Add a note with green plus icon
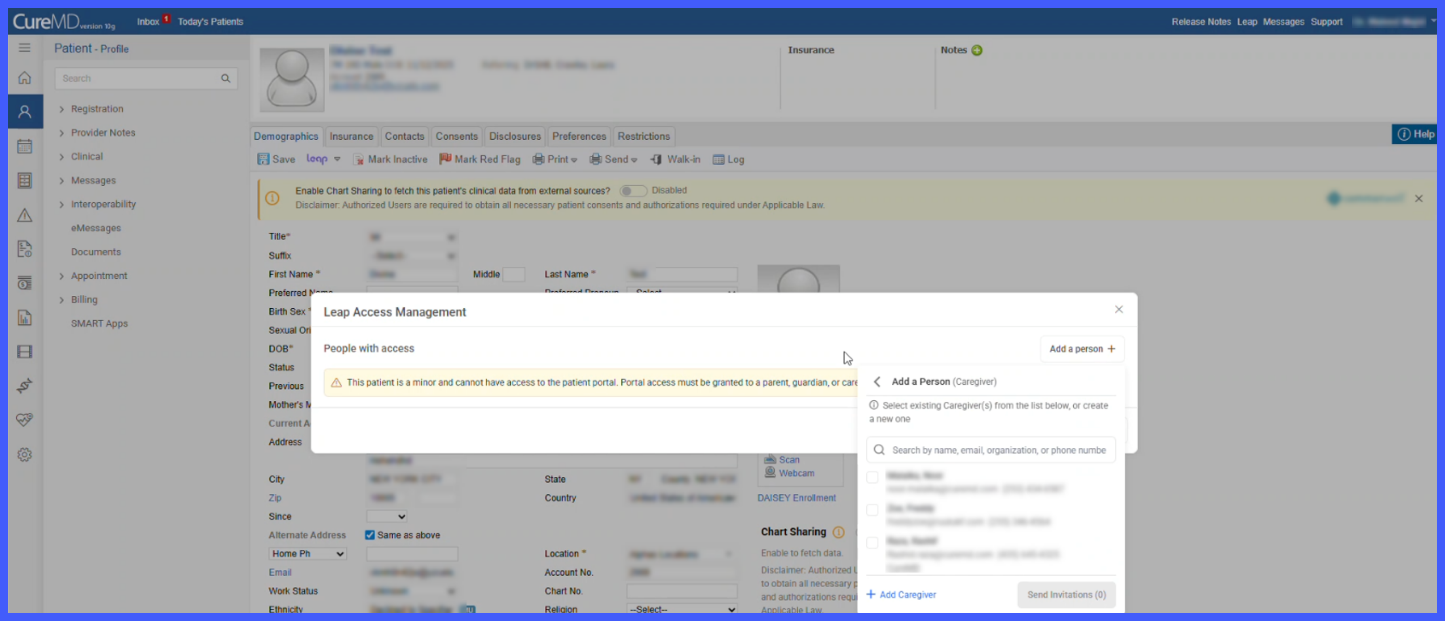Viewport: 1445px width, 621px height. click(977, 50)
